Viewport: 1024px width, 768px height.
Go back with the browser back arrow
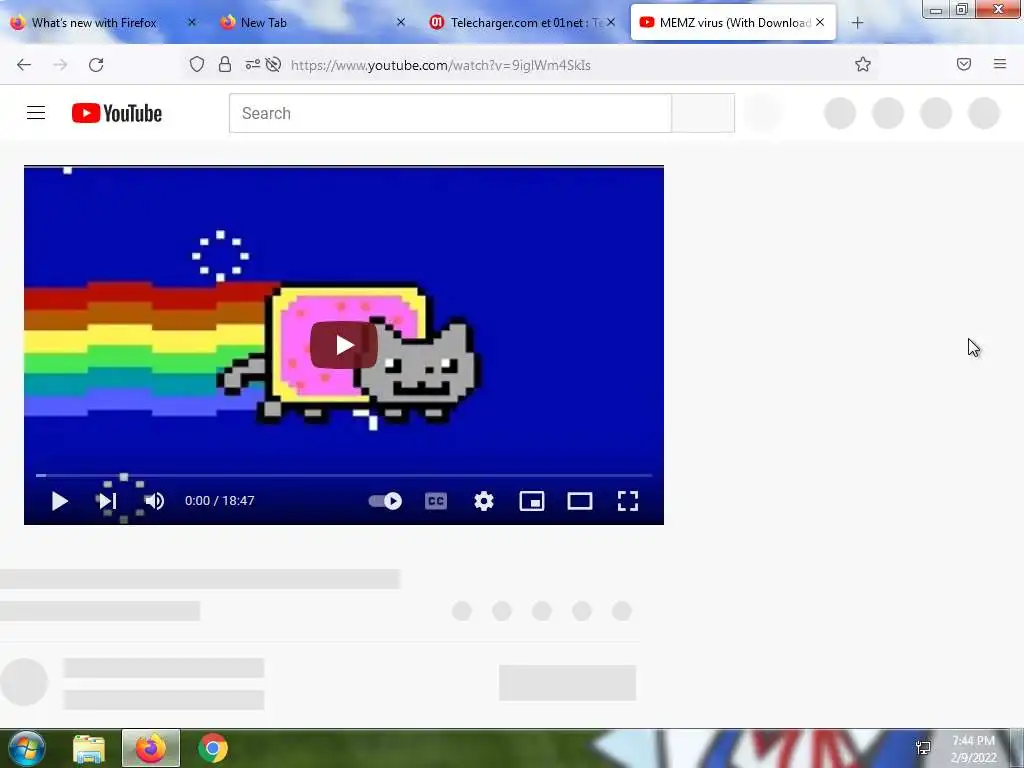24,65
